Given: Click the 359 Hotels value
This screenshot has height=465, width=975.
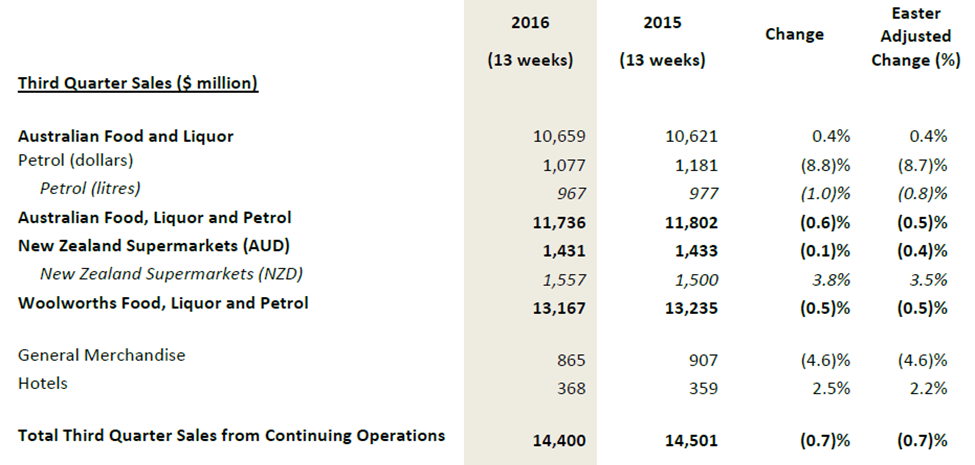Looking at the screenshot, I should (x=703, y=389).
